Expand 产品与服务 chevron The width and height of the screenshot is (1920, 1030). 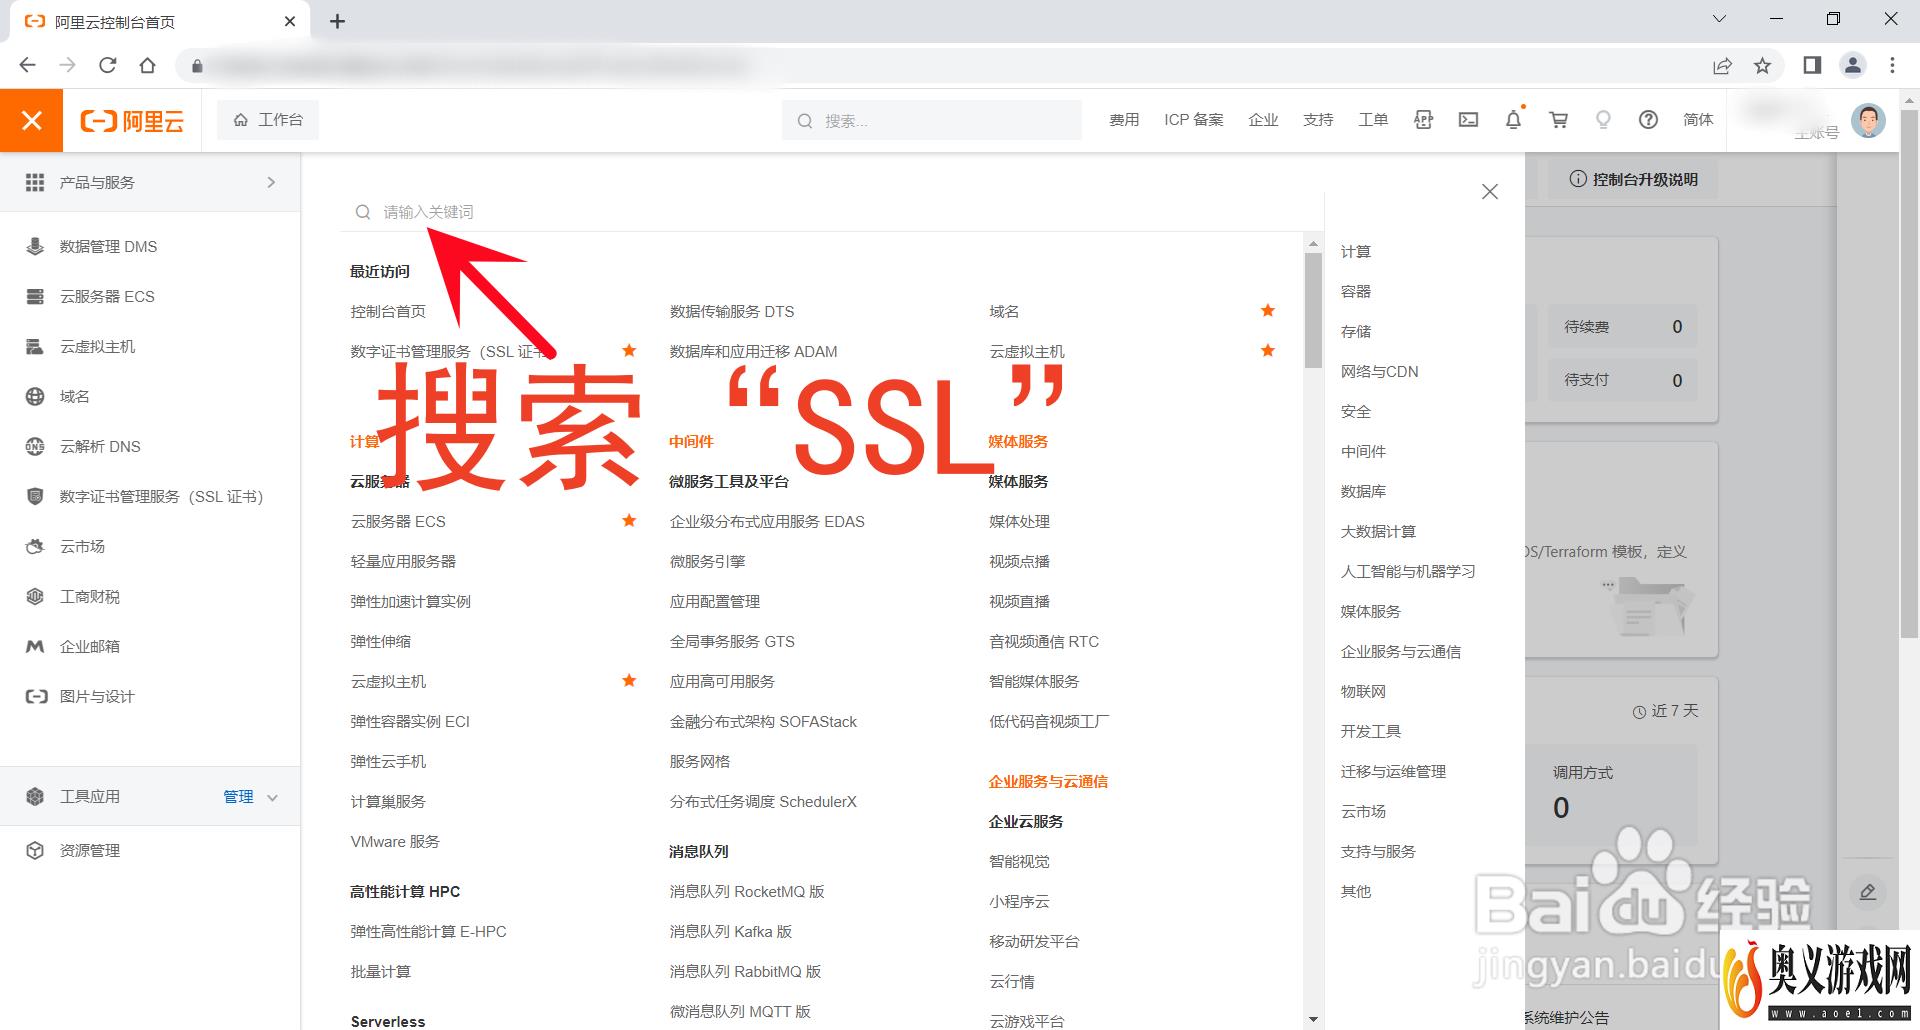271,182
